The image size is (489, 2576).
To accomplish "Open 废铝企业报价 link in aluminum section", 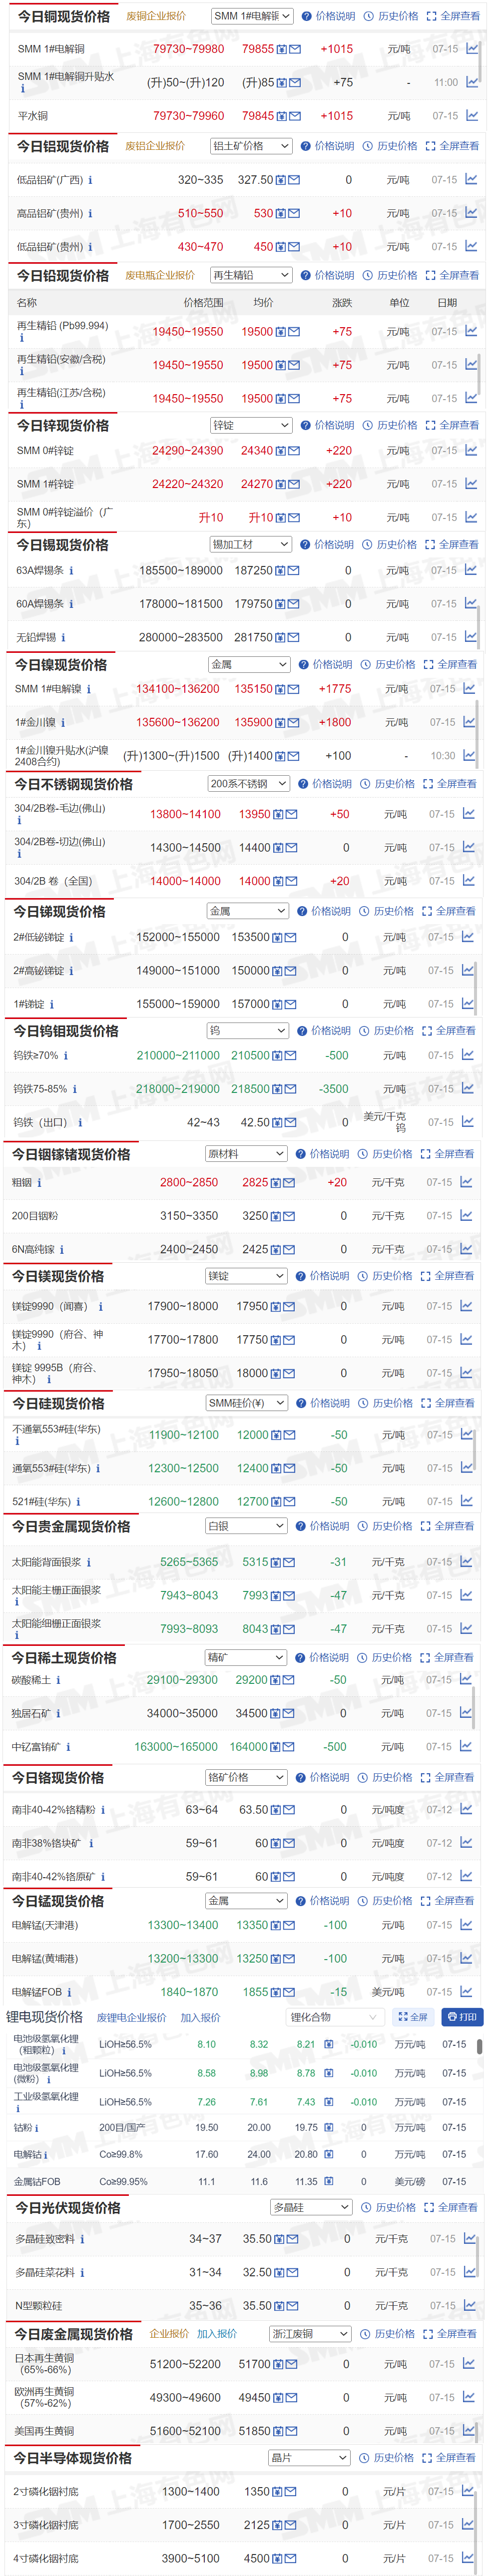I will (x=155, y=146).
